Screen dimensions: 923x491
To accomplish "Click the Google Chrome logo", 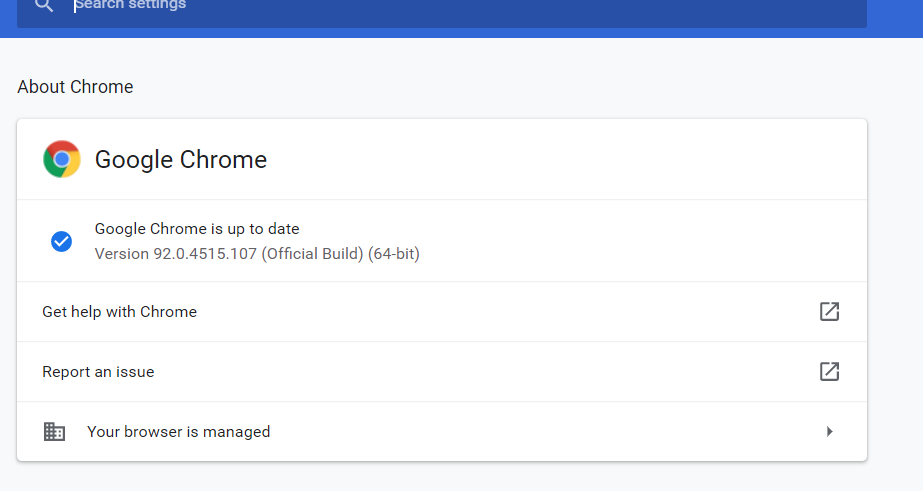I will 62,159.
